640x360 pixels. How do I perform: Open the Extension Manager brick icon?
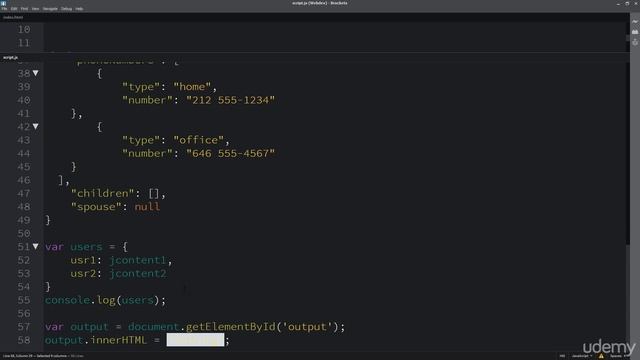tap(635, 32)
